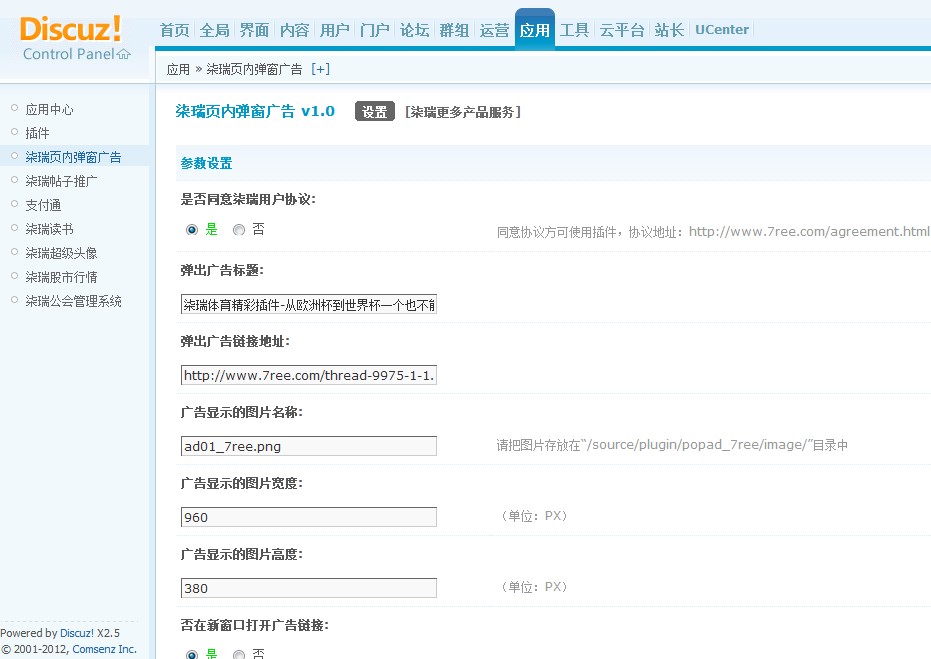The image size is (931, 659).
Task: Open 柒瑞公会管理系统 in the sidebar
Action: pyautogui.click(x=73, y=301)
